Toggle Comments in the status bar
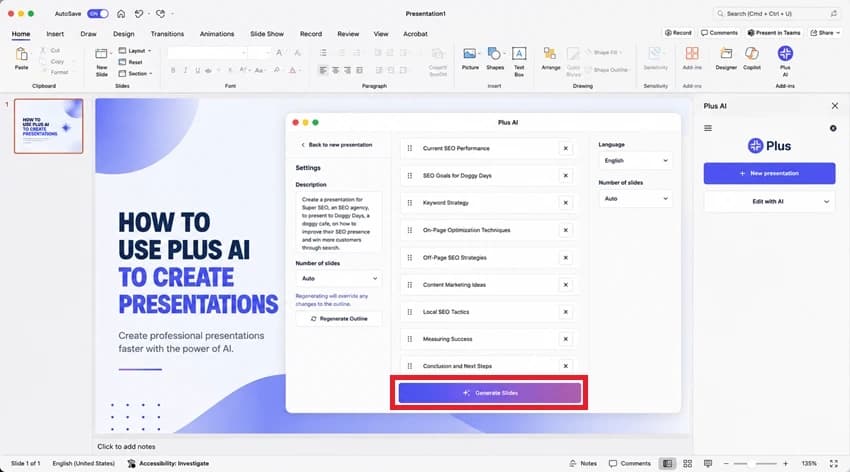The width and height of the screenshot is (850, 472). [x=629, y=463]
